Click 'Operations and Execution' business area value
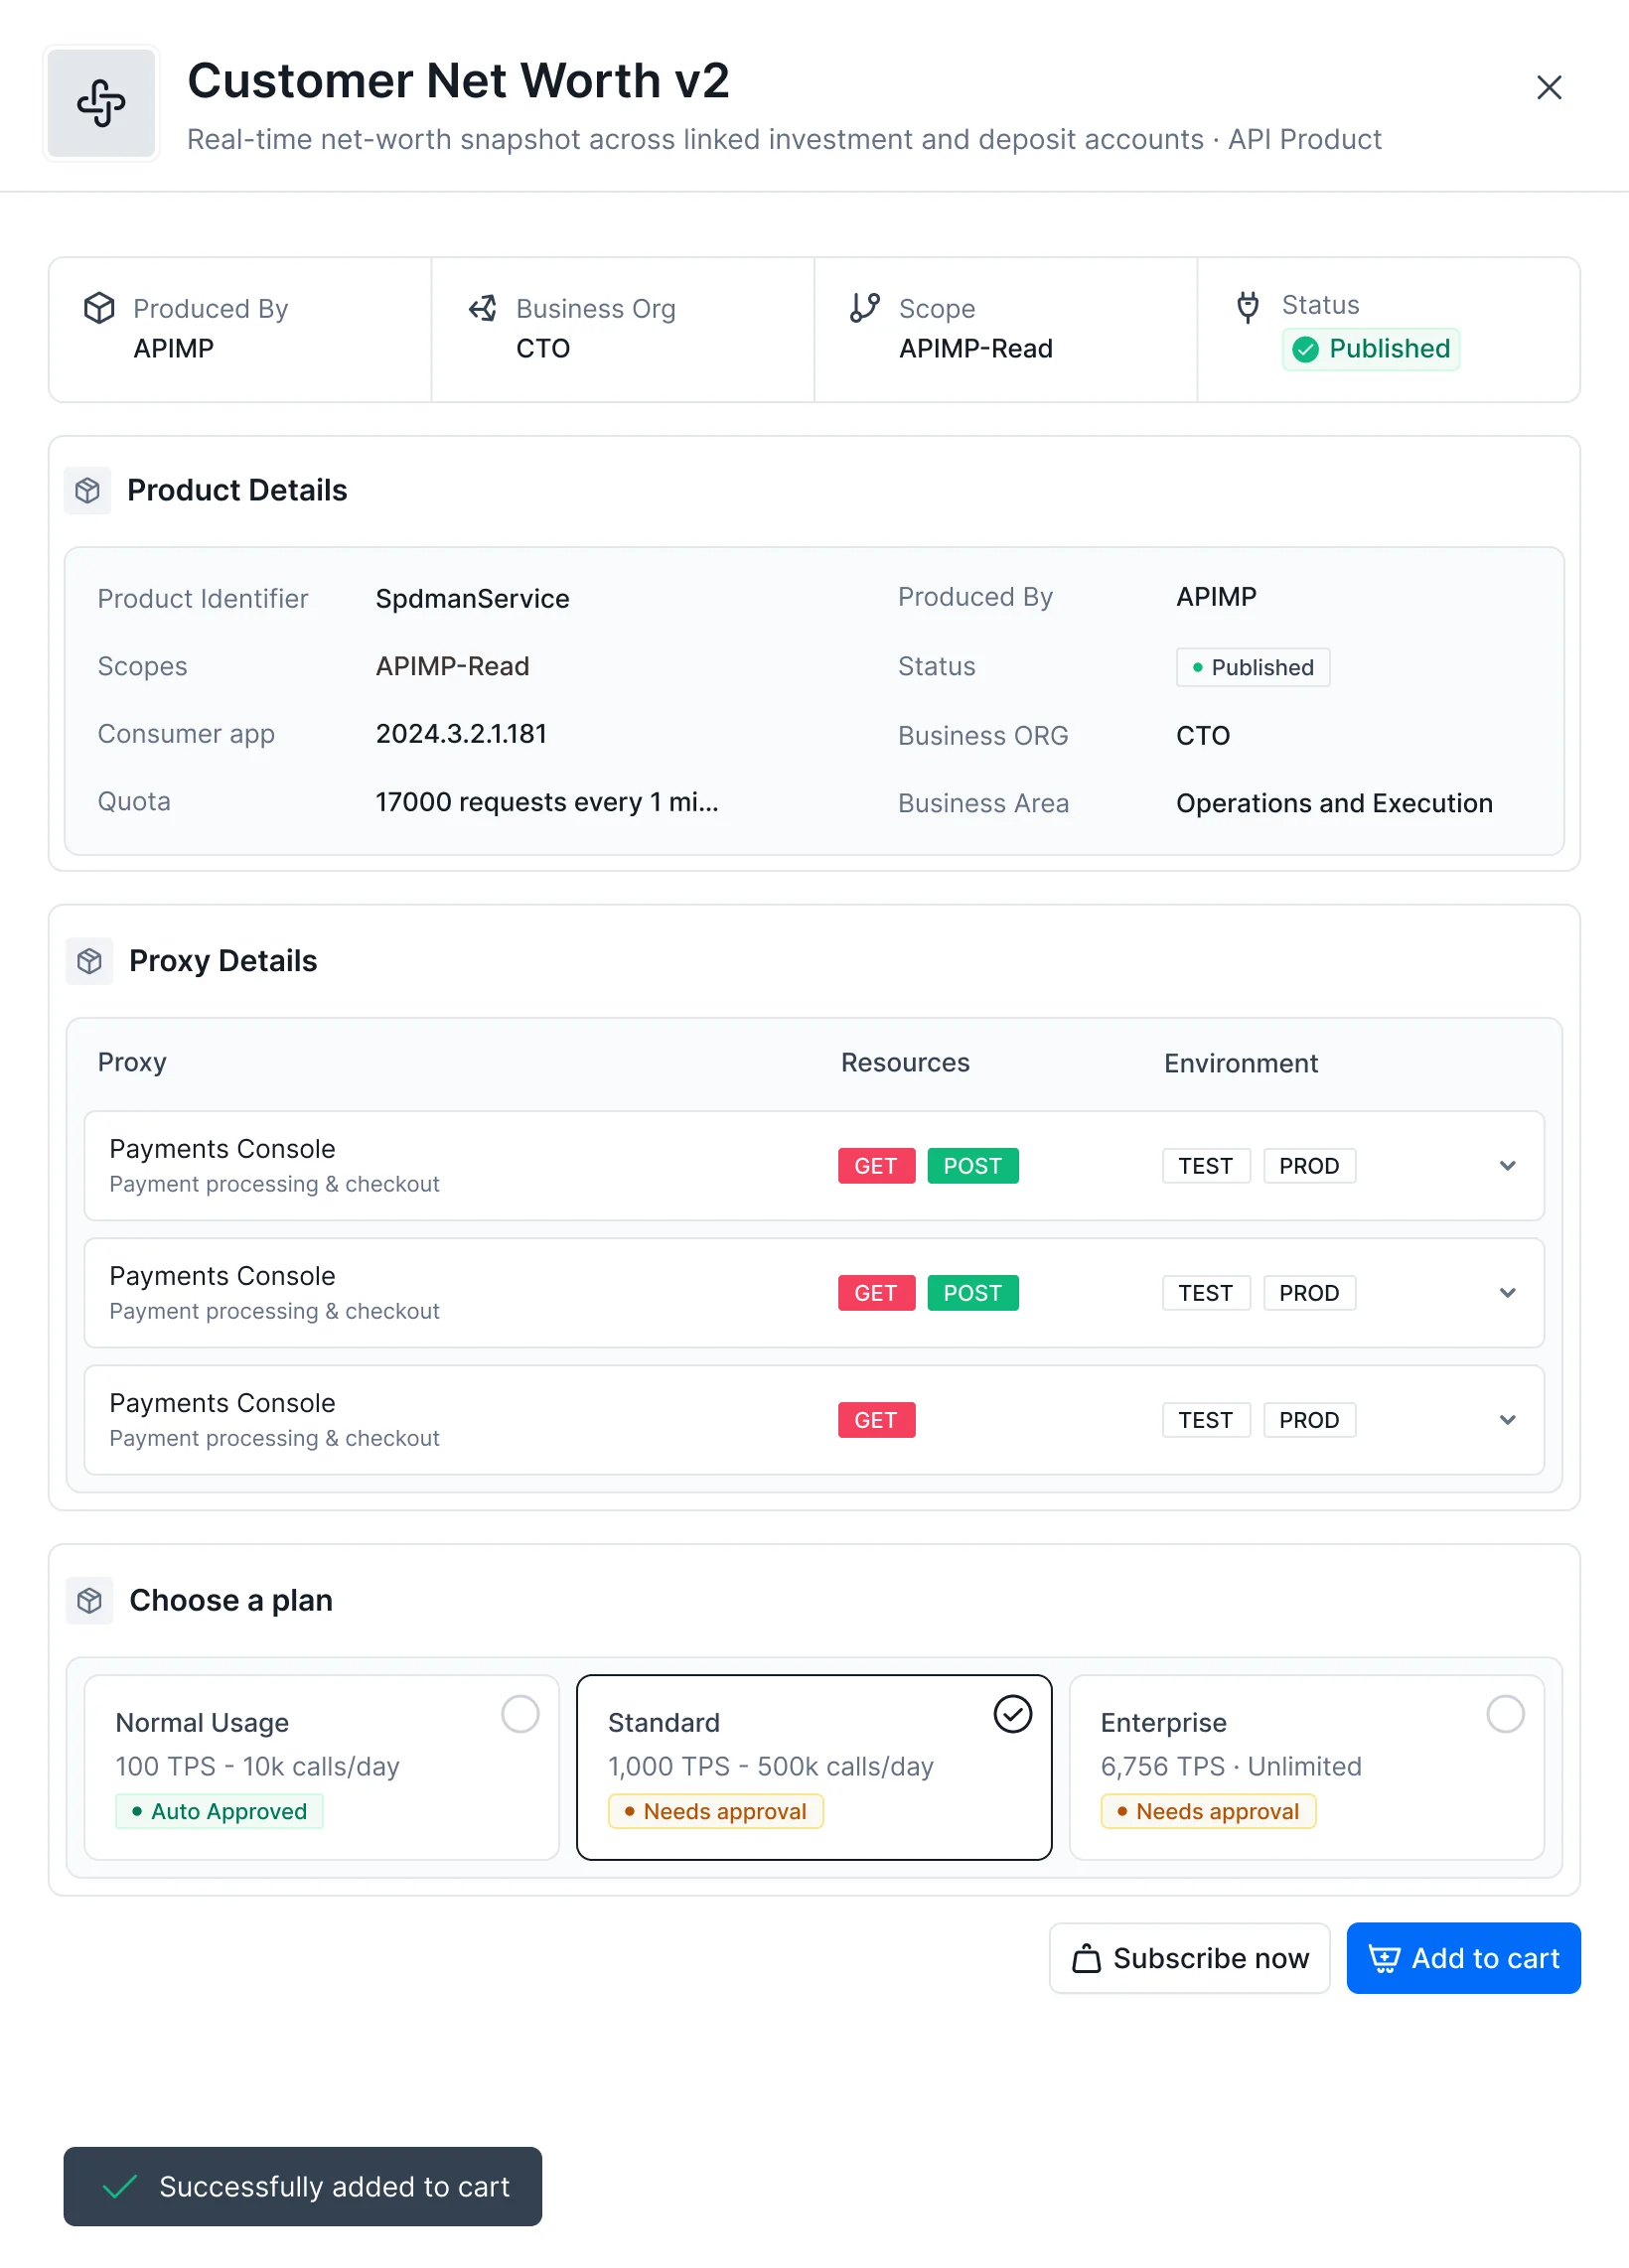 tap(1333, 804)
